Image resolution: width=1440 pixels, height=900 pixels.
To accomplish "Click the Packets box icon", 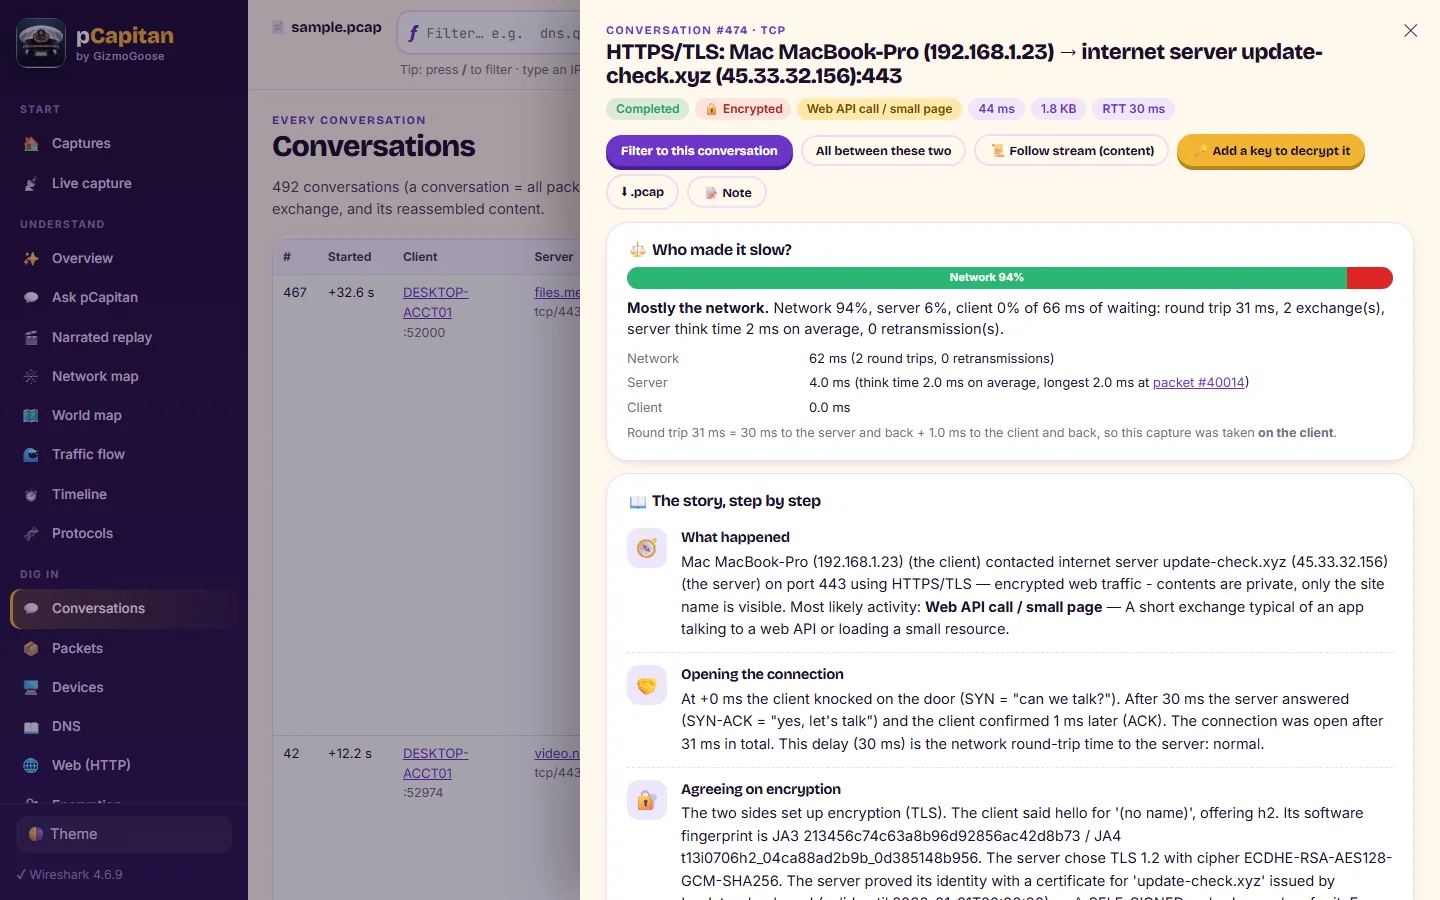I will pos(31,648).
